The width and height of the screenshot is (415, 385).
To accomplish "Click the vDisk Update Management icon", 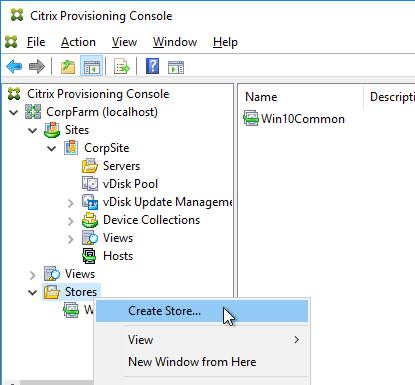I will click(x=90, y=202).
